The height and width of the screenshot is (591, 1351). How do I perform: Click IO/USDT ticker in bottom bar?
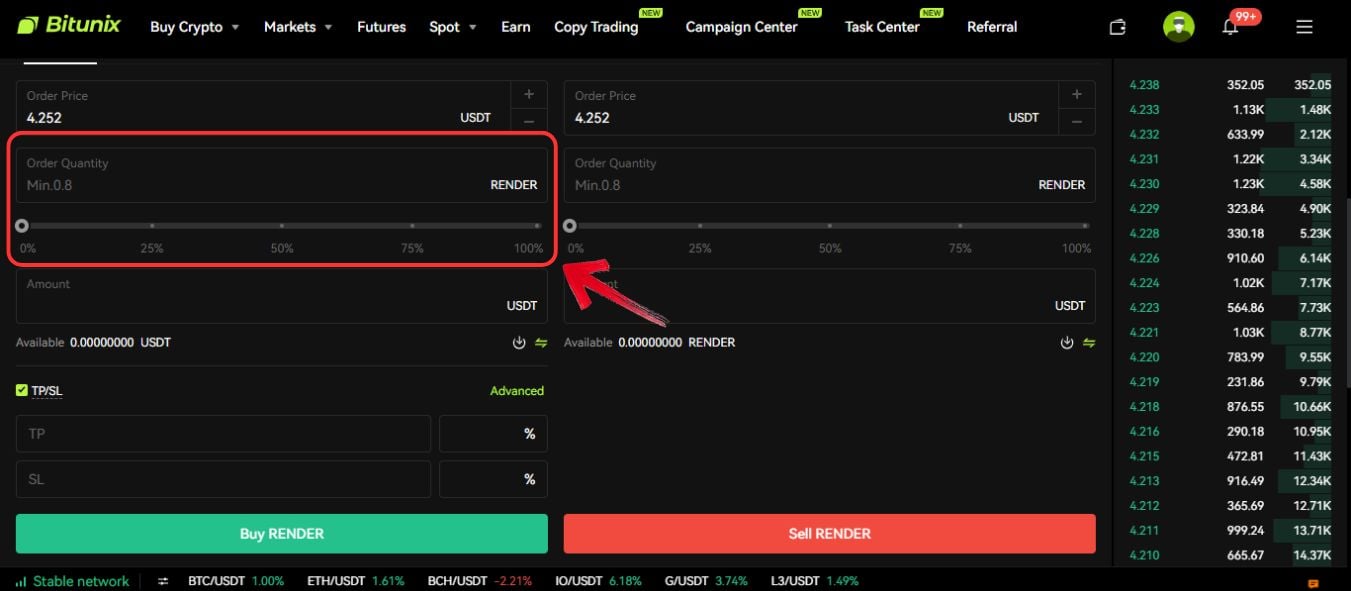[x=598, y=581]
